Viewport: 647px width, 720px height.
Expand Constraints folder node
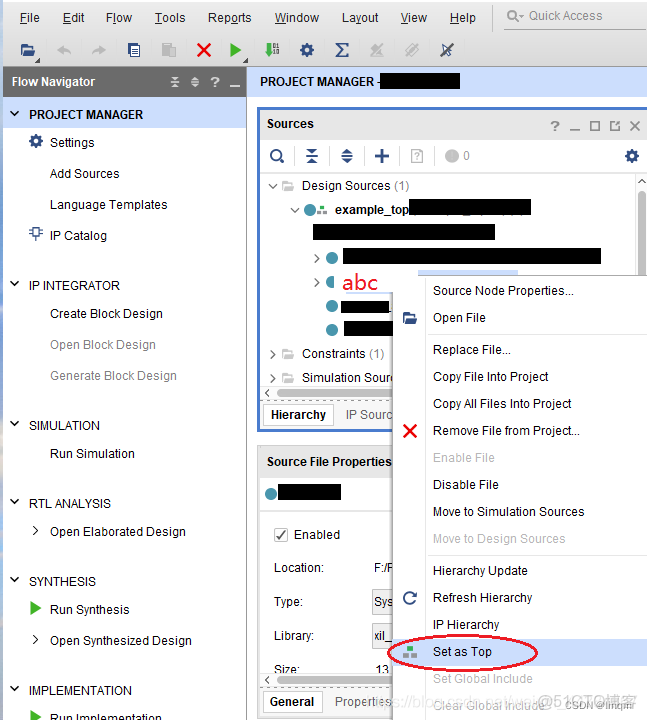pyautogui.click(x=273, y=354)
